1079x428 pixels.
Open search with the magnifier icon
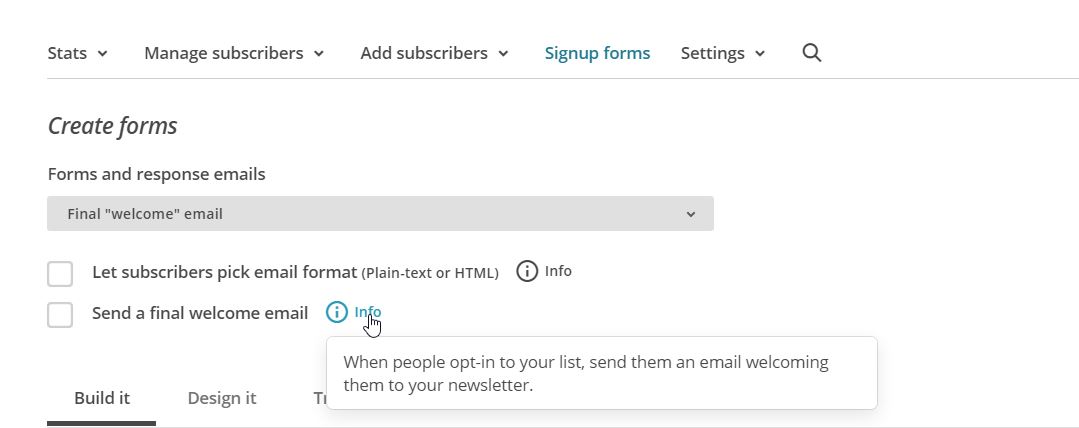click(x=812, y=53)
